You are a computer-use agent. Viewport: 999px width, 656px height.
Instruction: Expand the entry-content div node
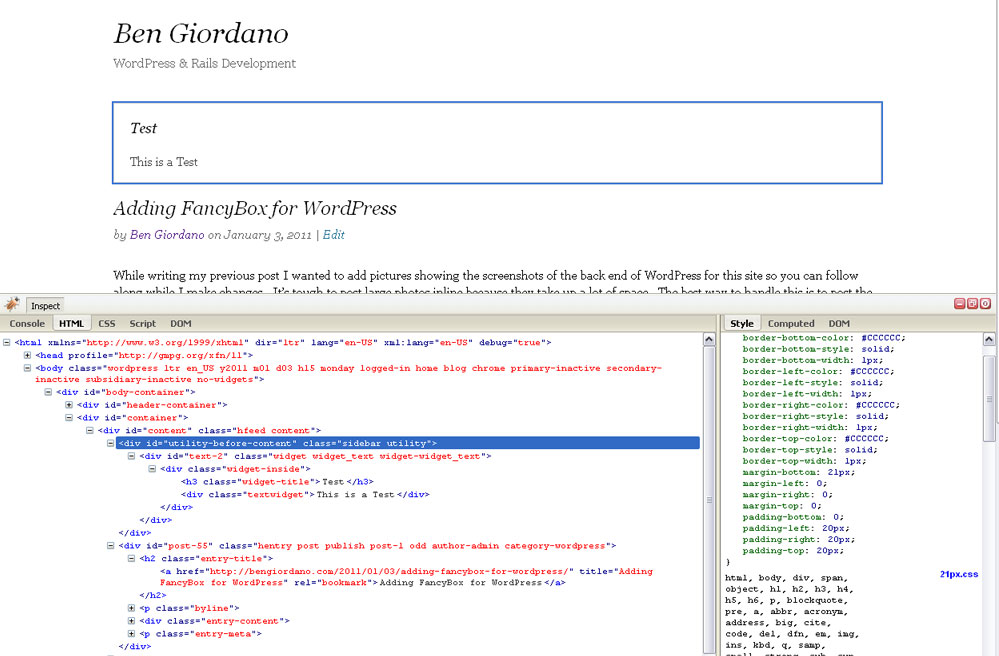point(132,621)
